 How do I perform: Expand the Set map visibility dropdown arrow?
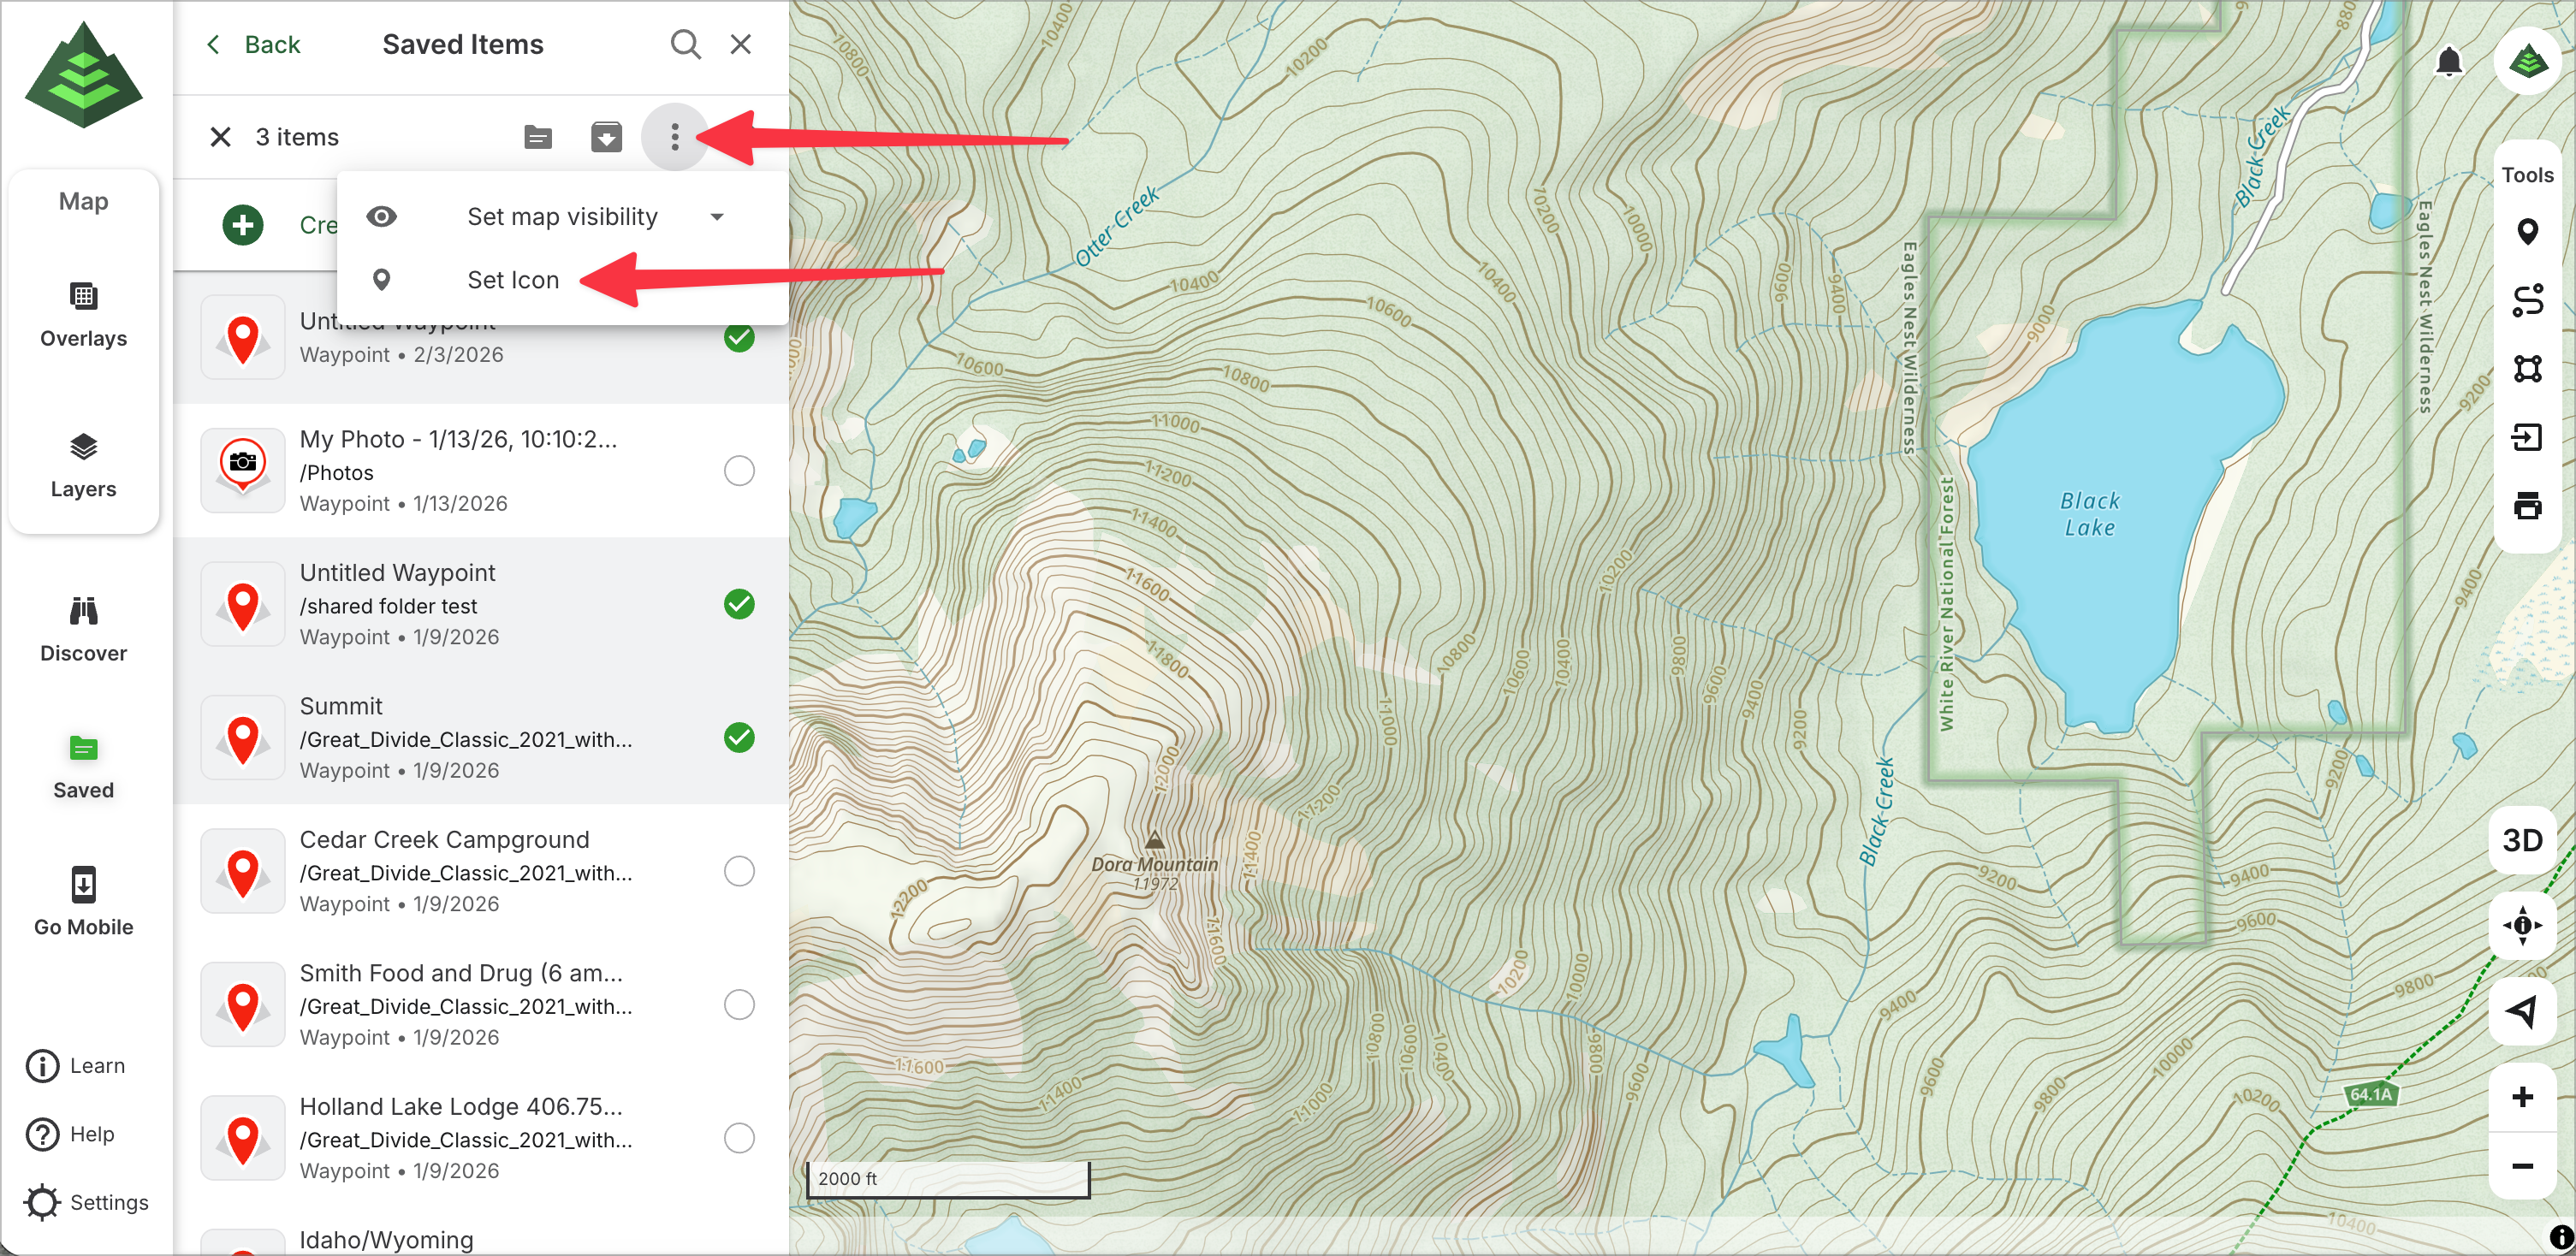[x=717, y=217]
